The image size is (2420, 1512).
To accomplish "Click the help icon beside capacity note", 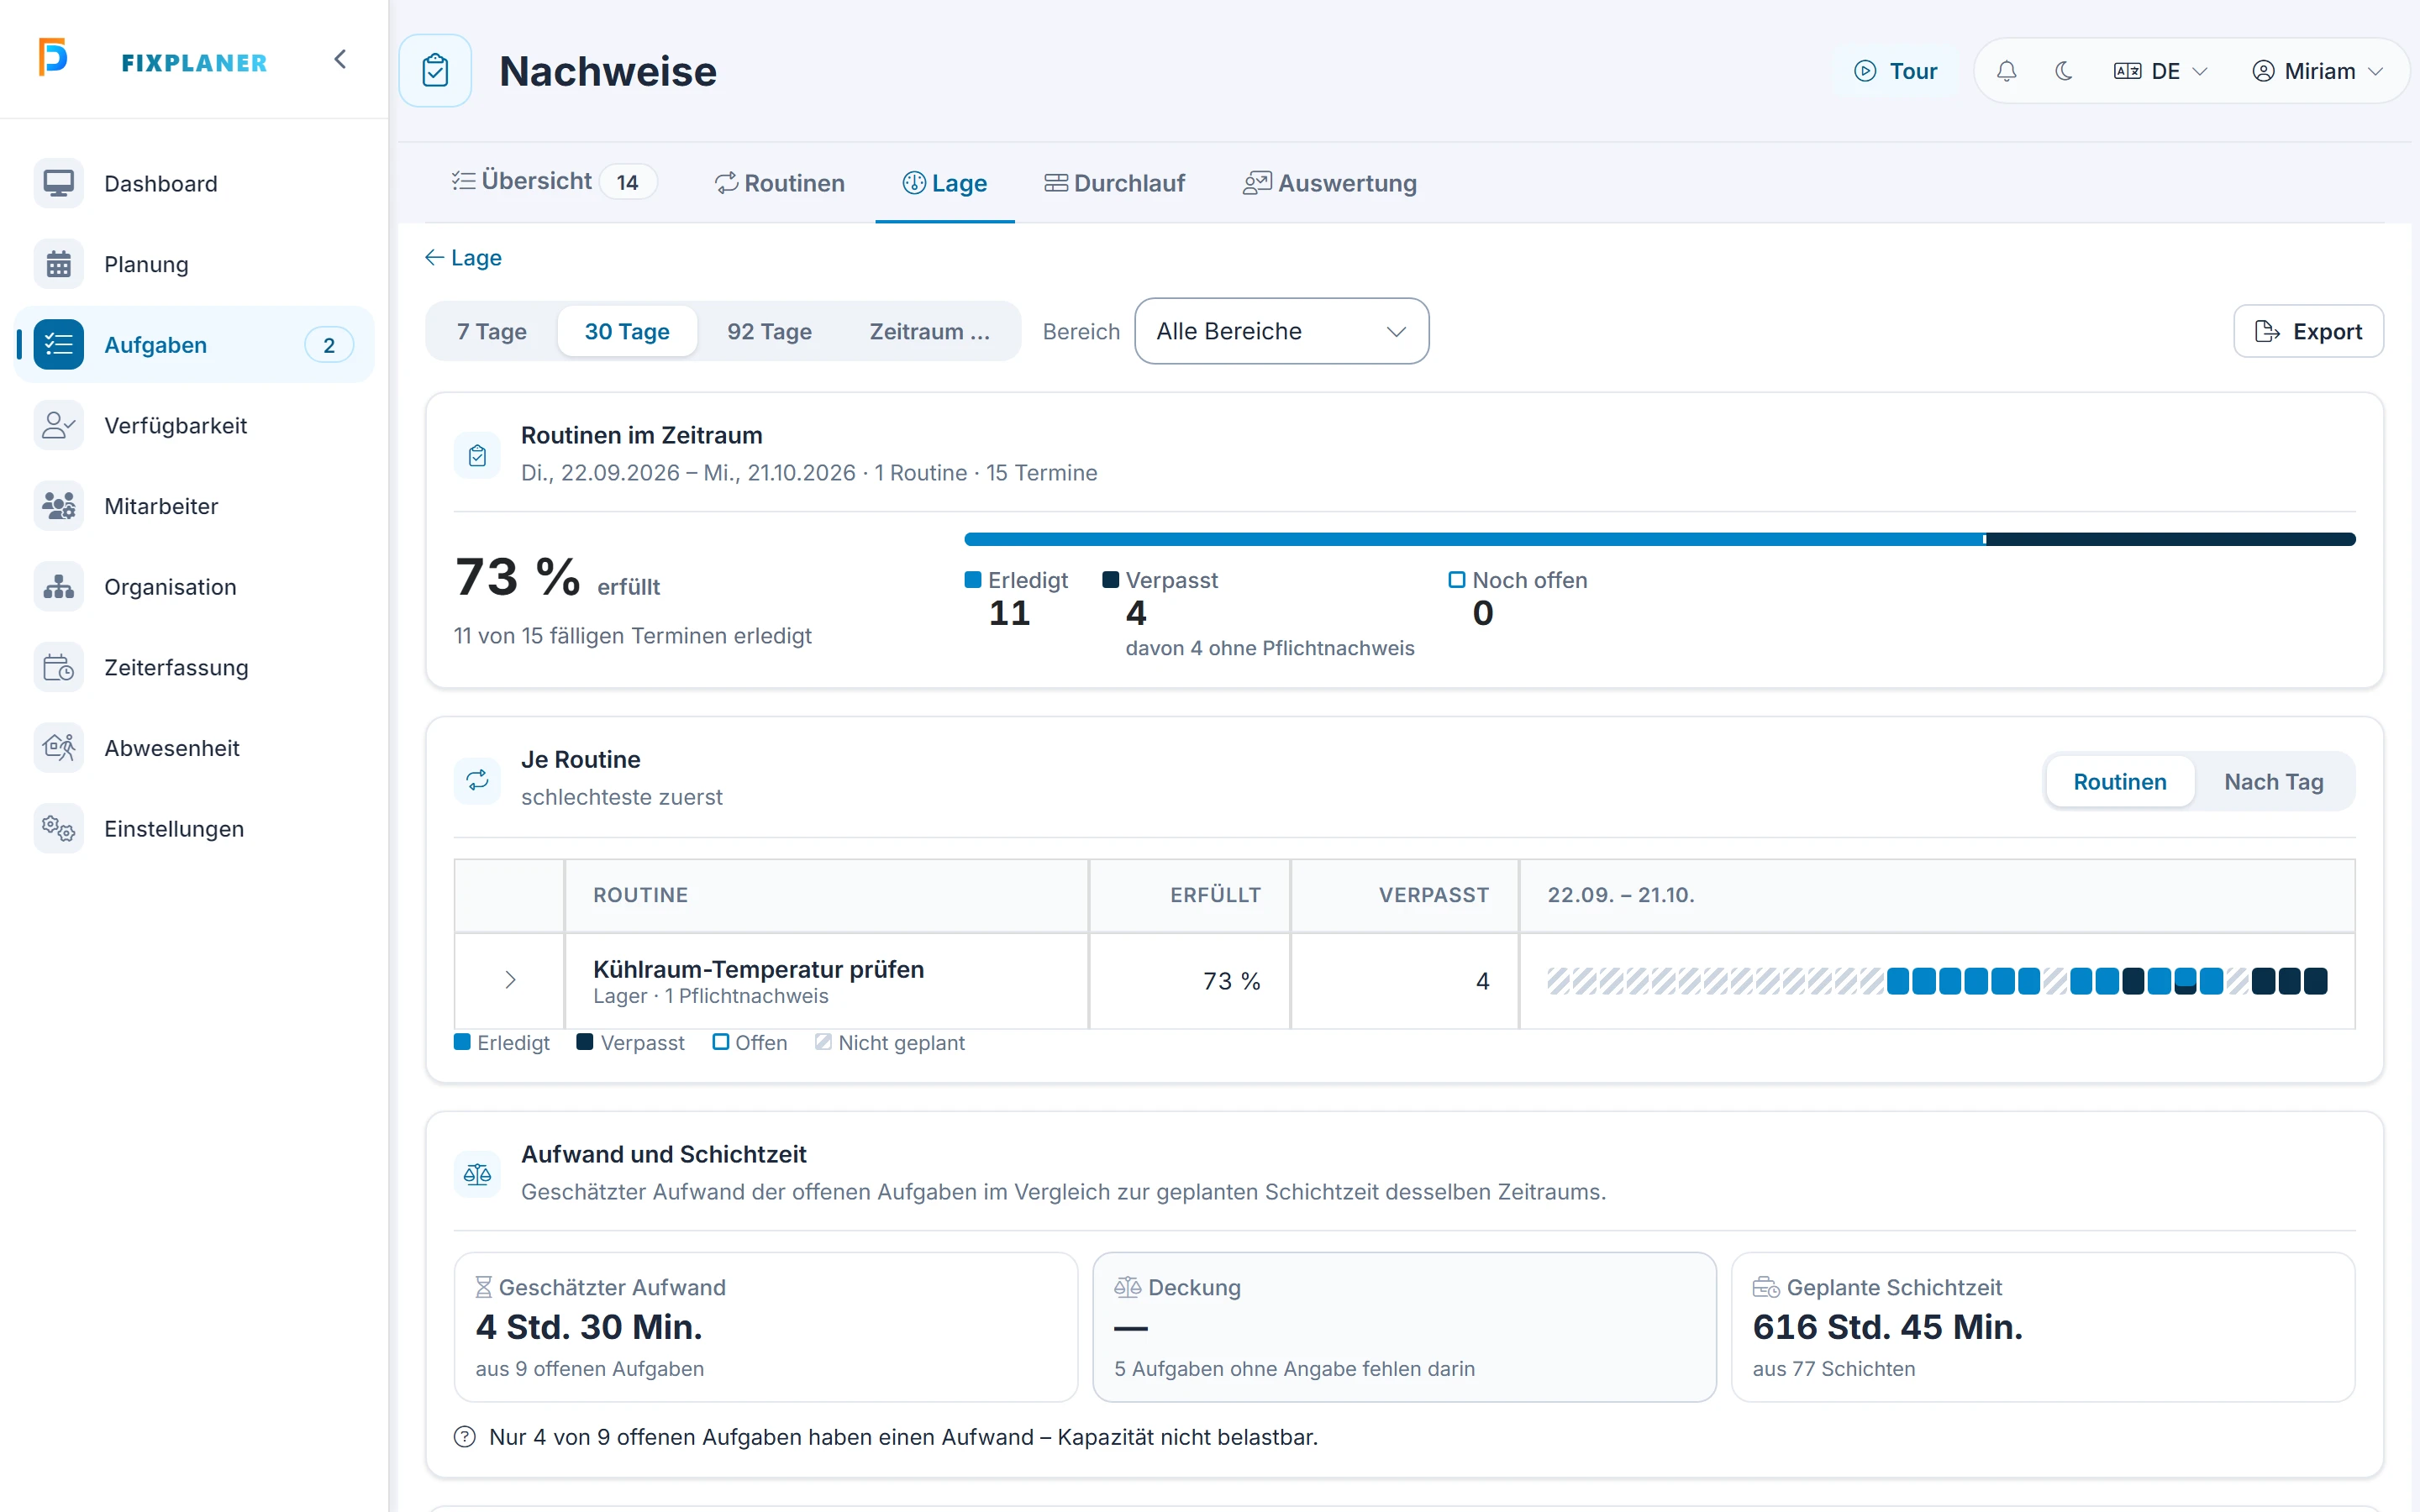I will tap(465, 1437).
